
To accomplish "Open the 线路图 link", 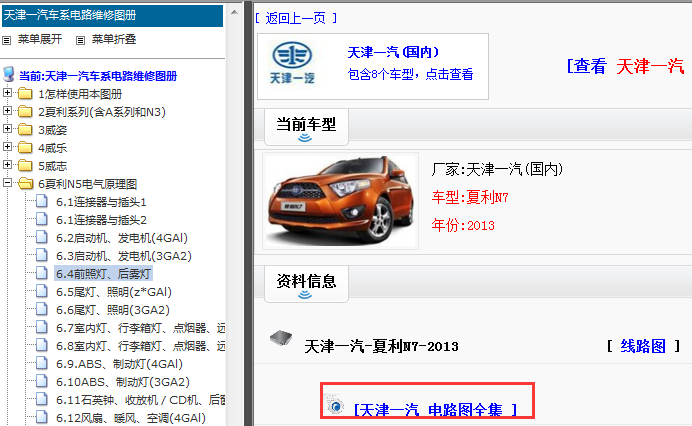I will 643,346.
